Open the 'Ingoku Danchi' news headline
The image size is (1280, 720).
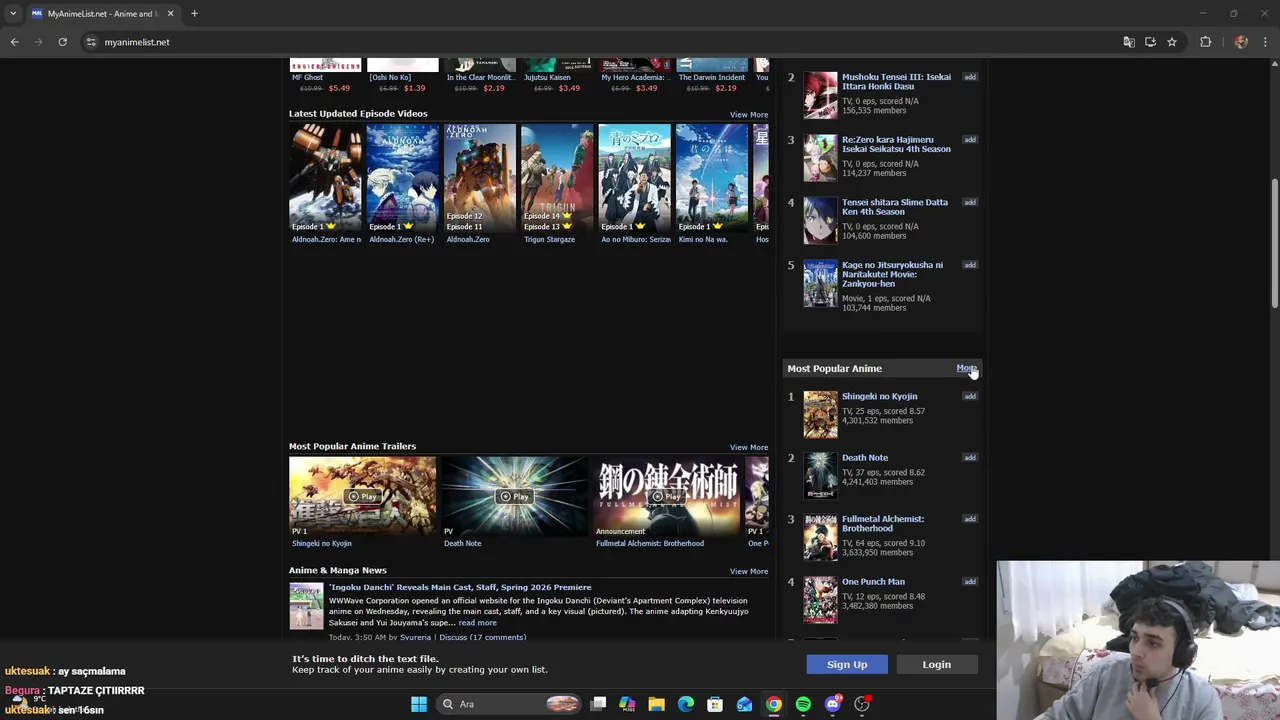click(460, 587)
